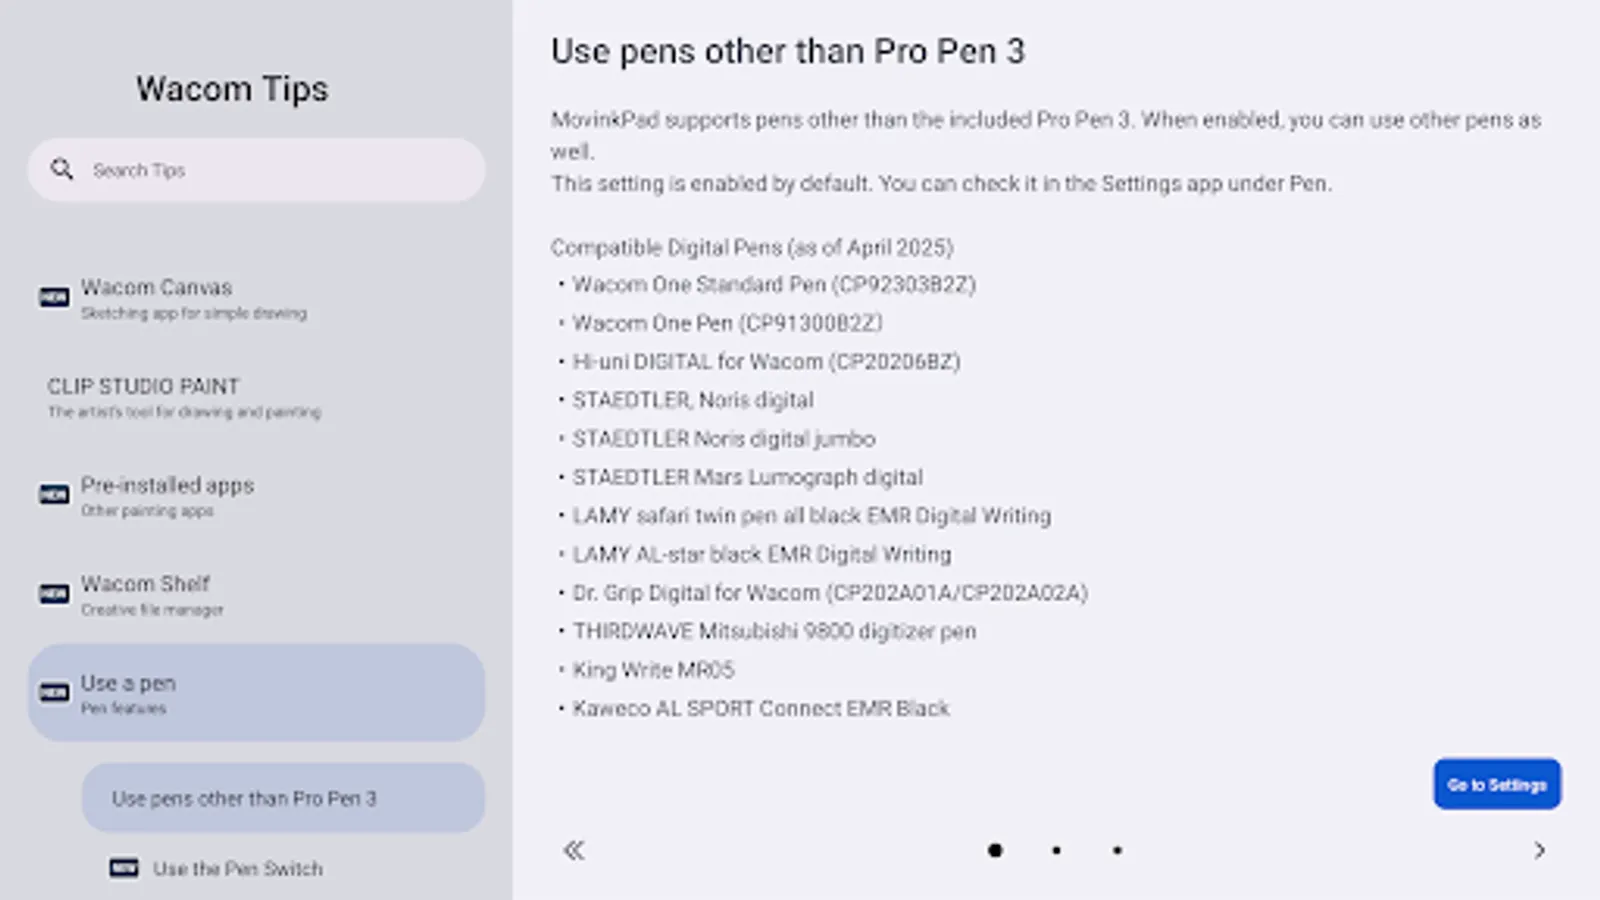Click the NEW badge beside Use the Pen Switch

[124, 868]
